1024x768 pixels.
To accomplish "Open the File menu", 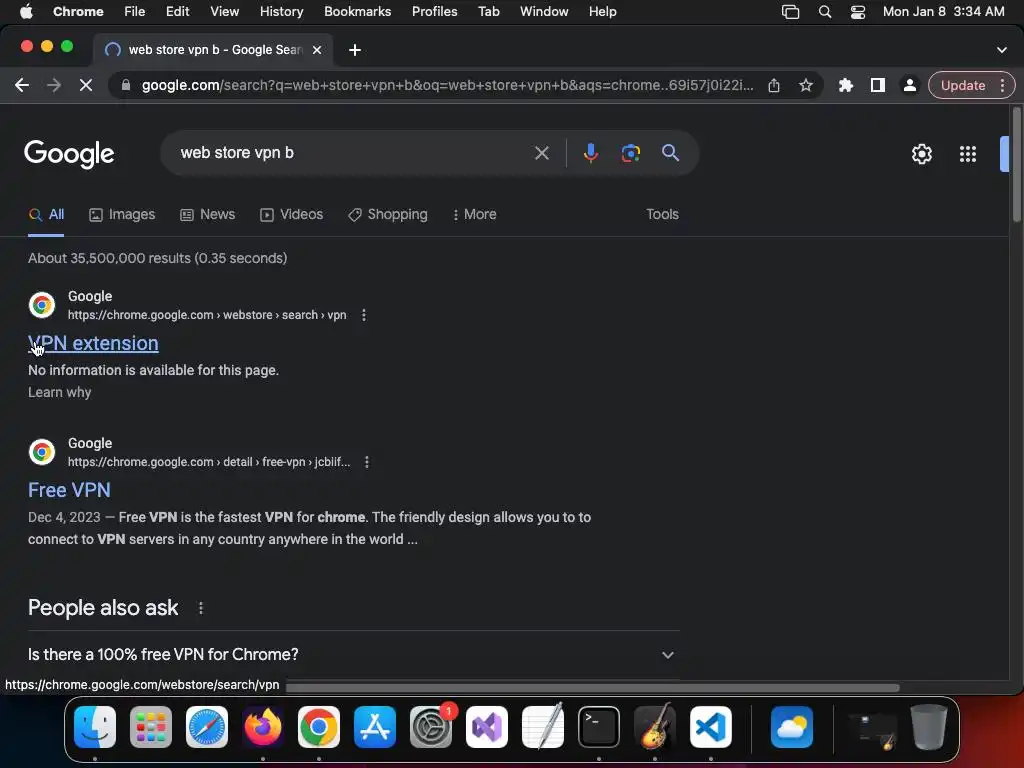I will click(135, 12).
